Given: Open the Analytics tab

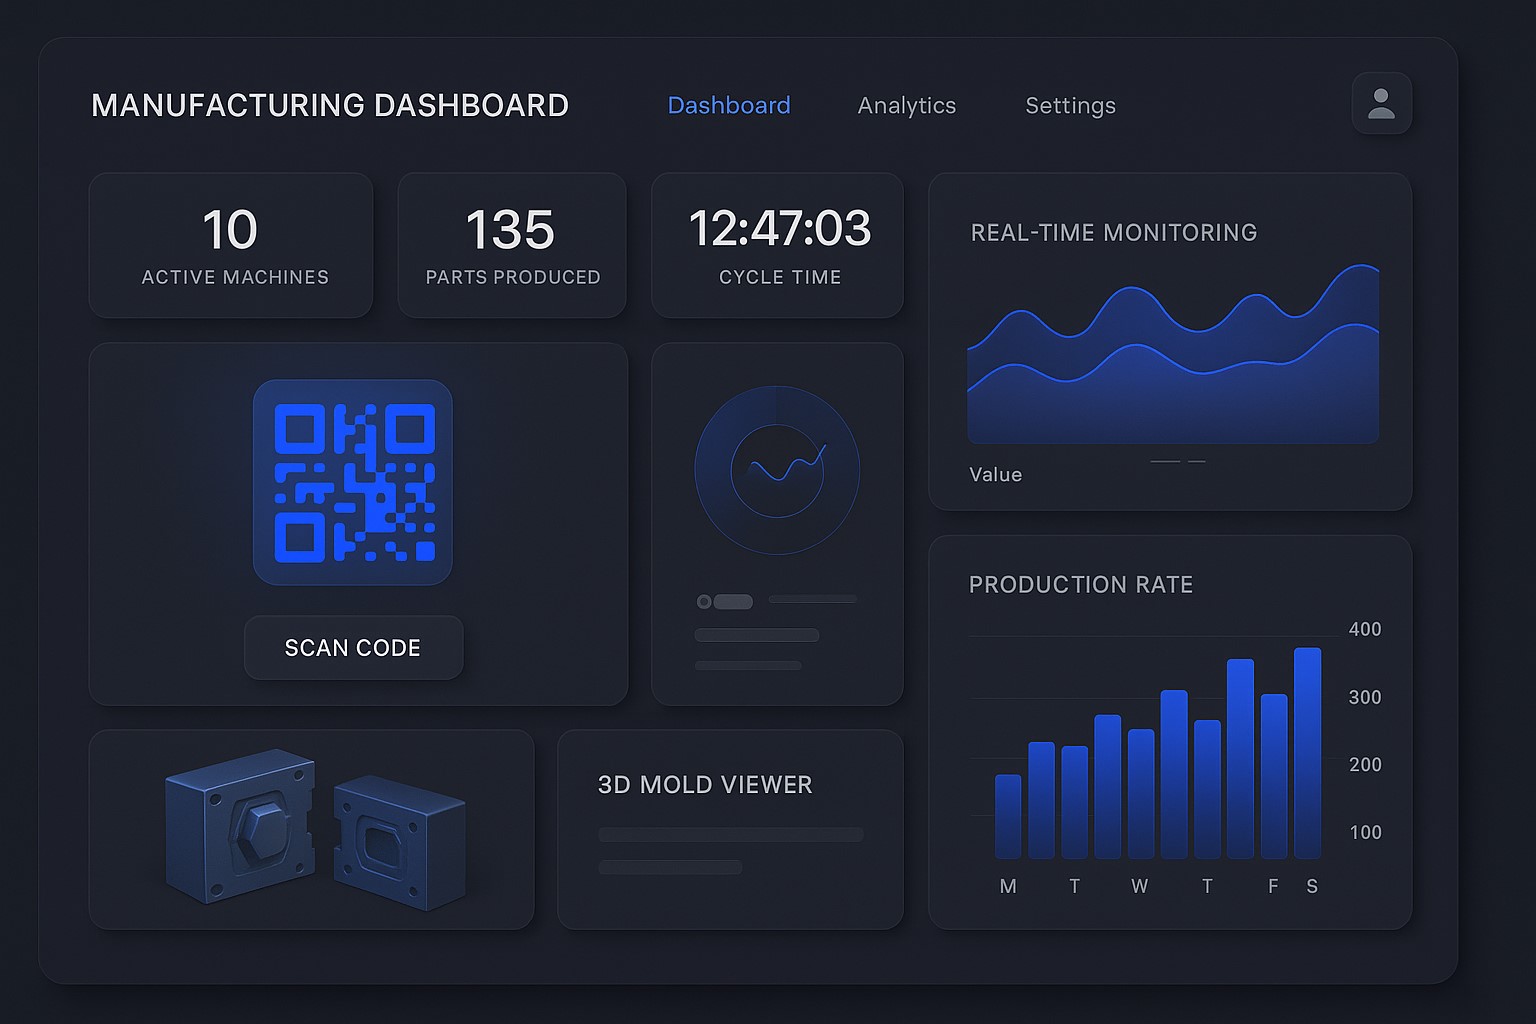Looking at the screenshot, I should pyautogui.click(x=907, y=105).
